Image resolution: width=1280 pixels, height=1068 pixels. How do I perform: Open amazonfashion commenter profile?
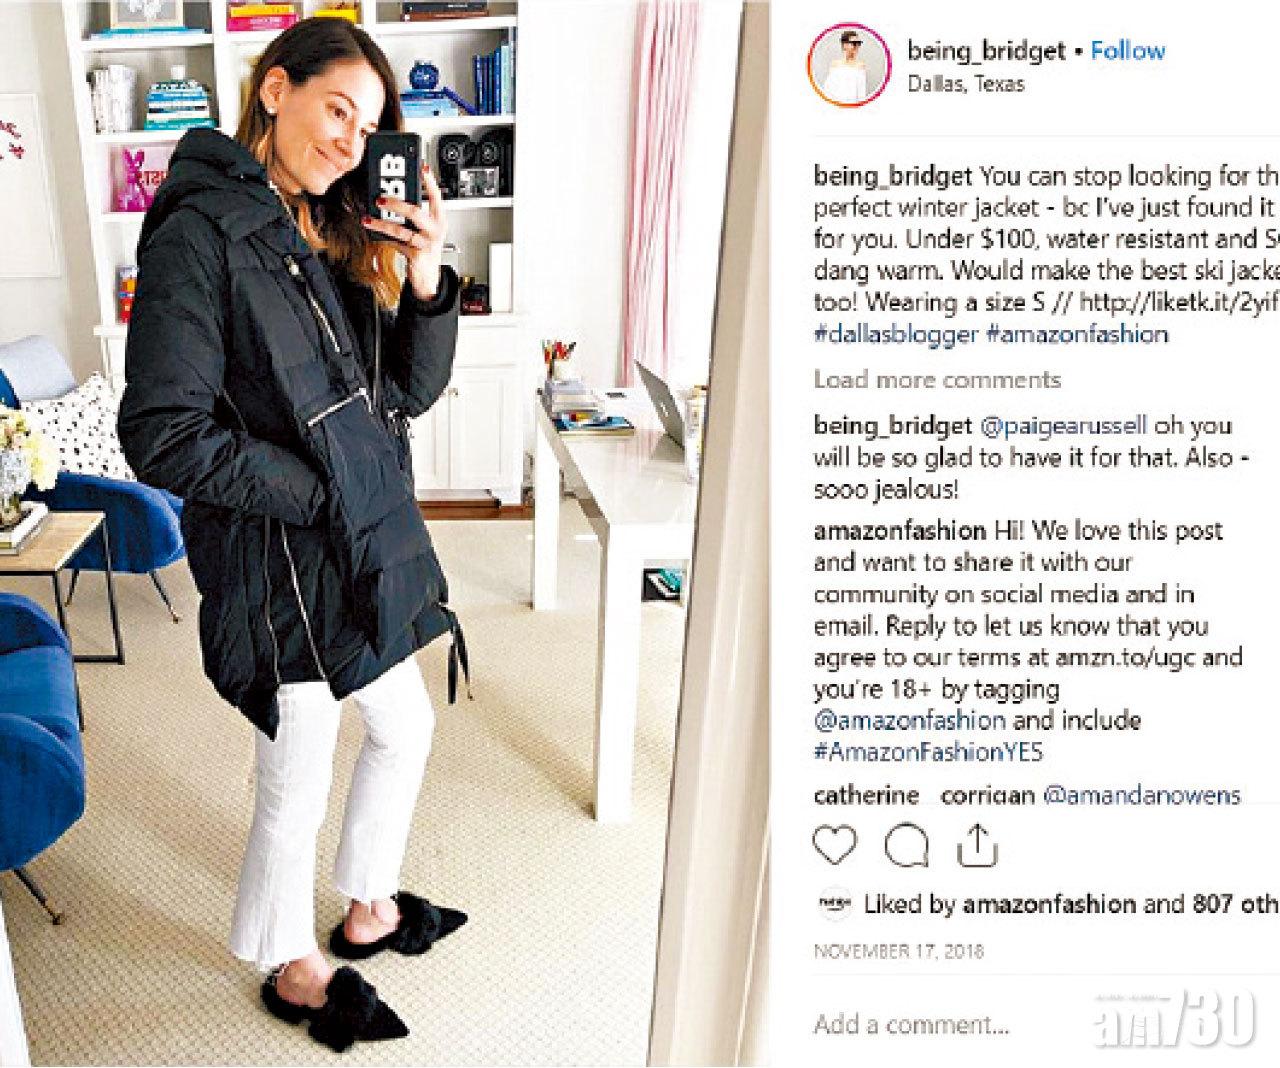[899, 530]
